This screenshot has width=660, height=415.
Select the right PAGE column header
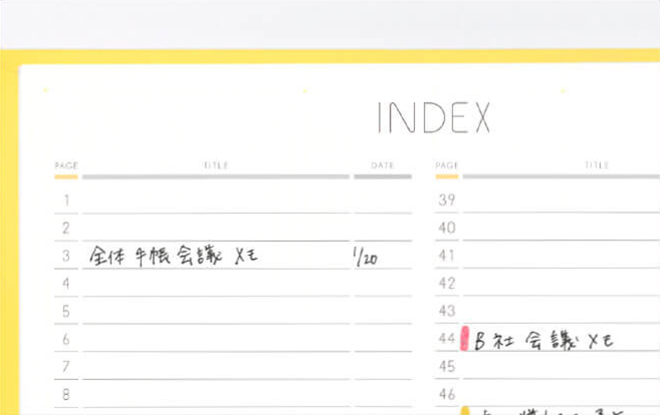[447, 165]
